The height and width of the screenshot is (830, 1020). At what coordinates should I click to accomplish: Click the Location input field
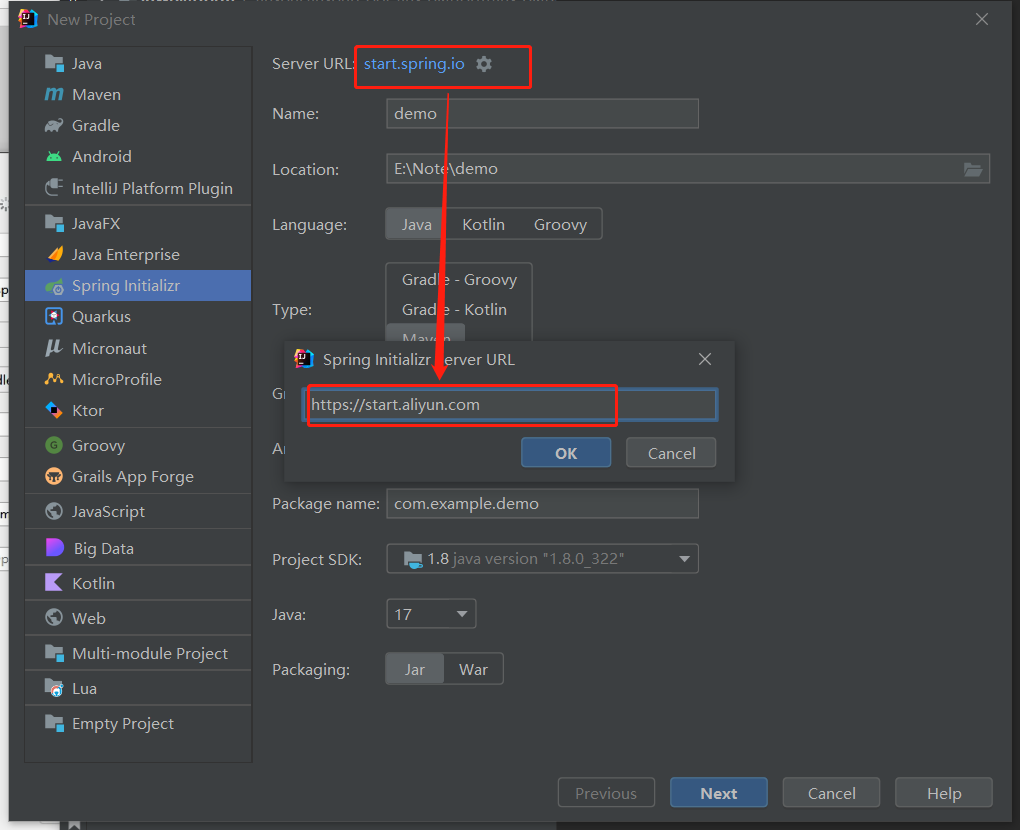(x=688, y=169)
